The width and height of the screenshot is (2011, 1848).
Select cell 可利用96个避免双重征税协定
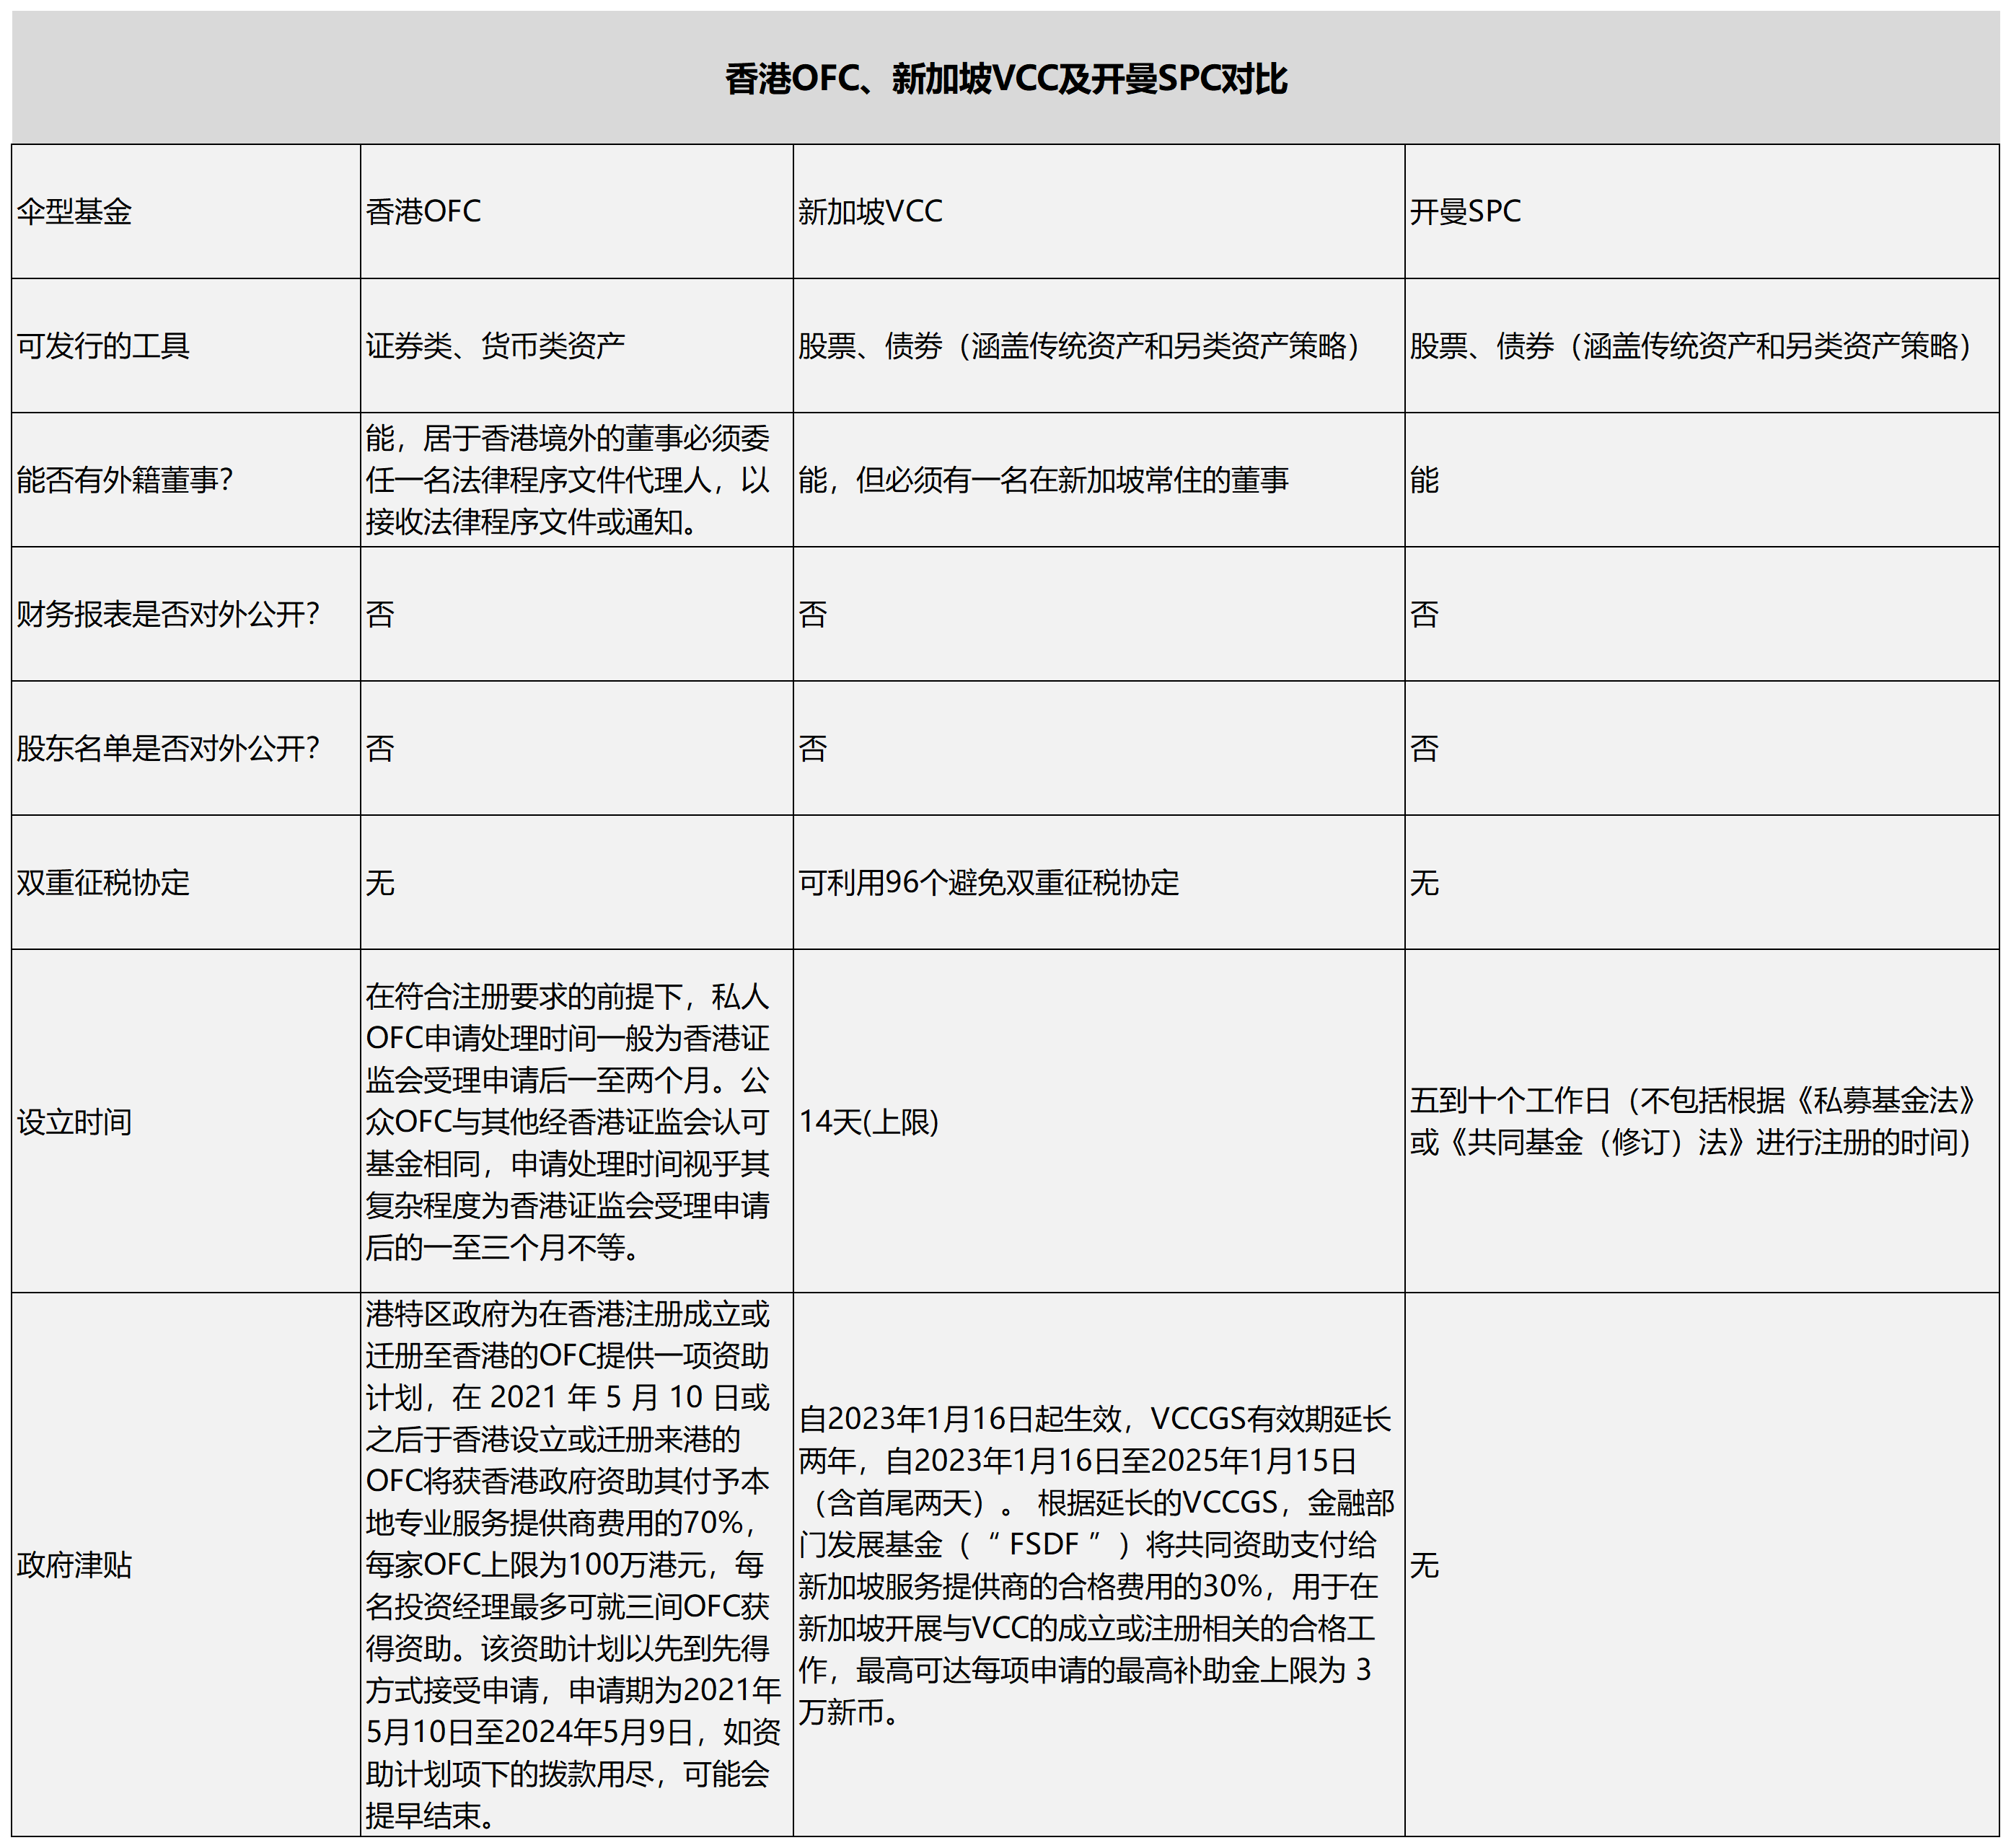click(x=1099, y=882)
